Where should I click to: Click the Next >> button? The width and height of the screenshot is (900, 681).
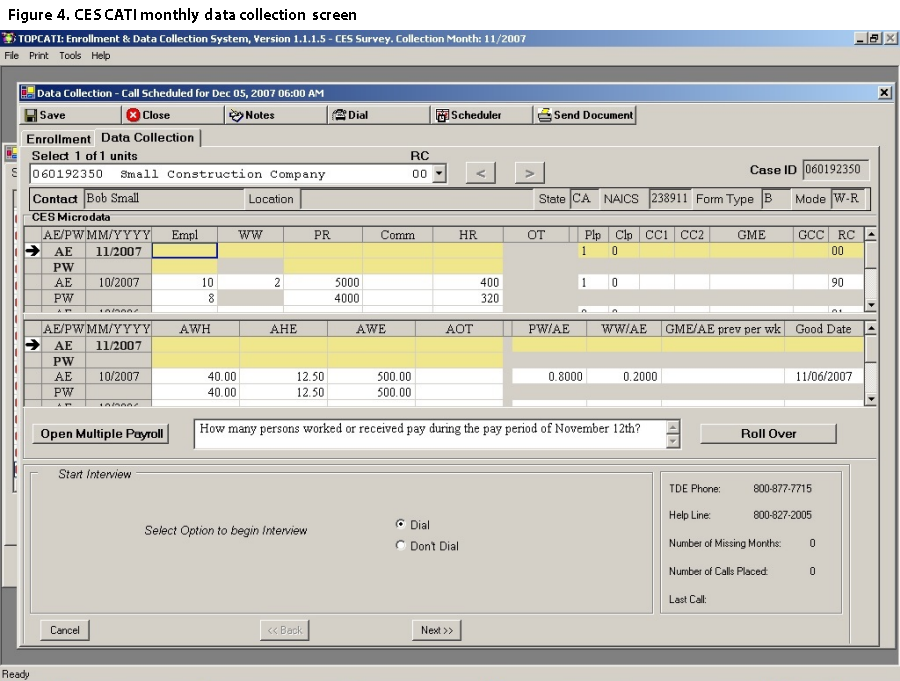click(437, 630)
